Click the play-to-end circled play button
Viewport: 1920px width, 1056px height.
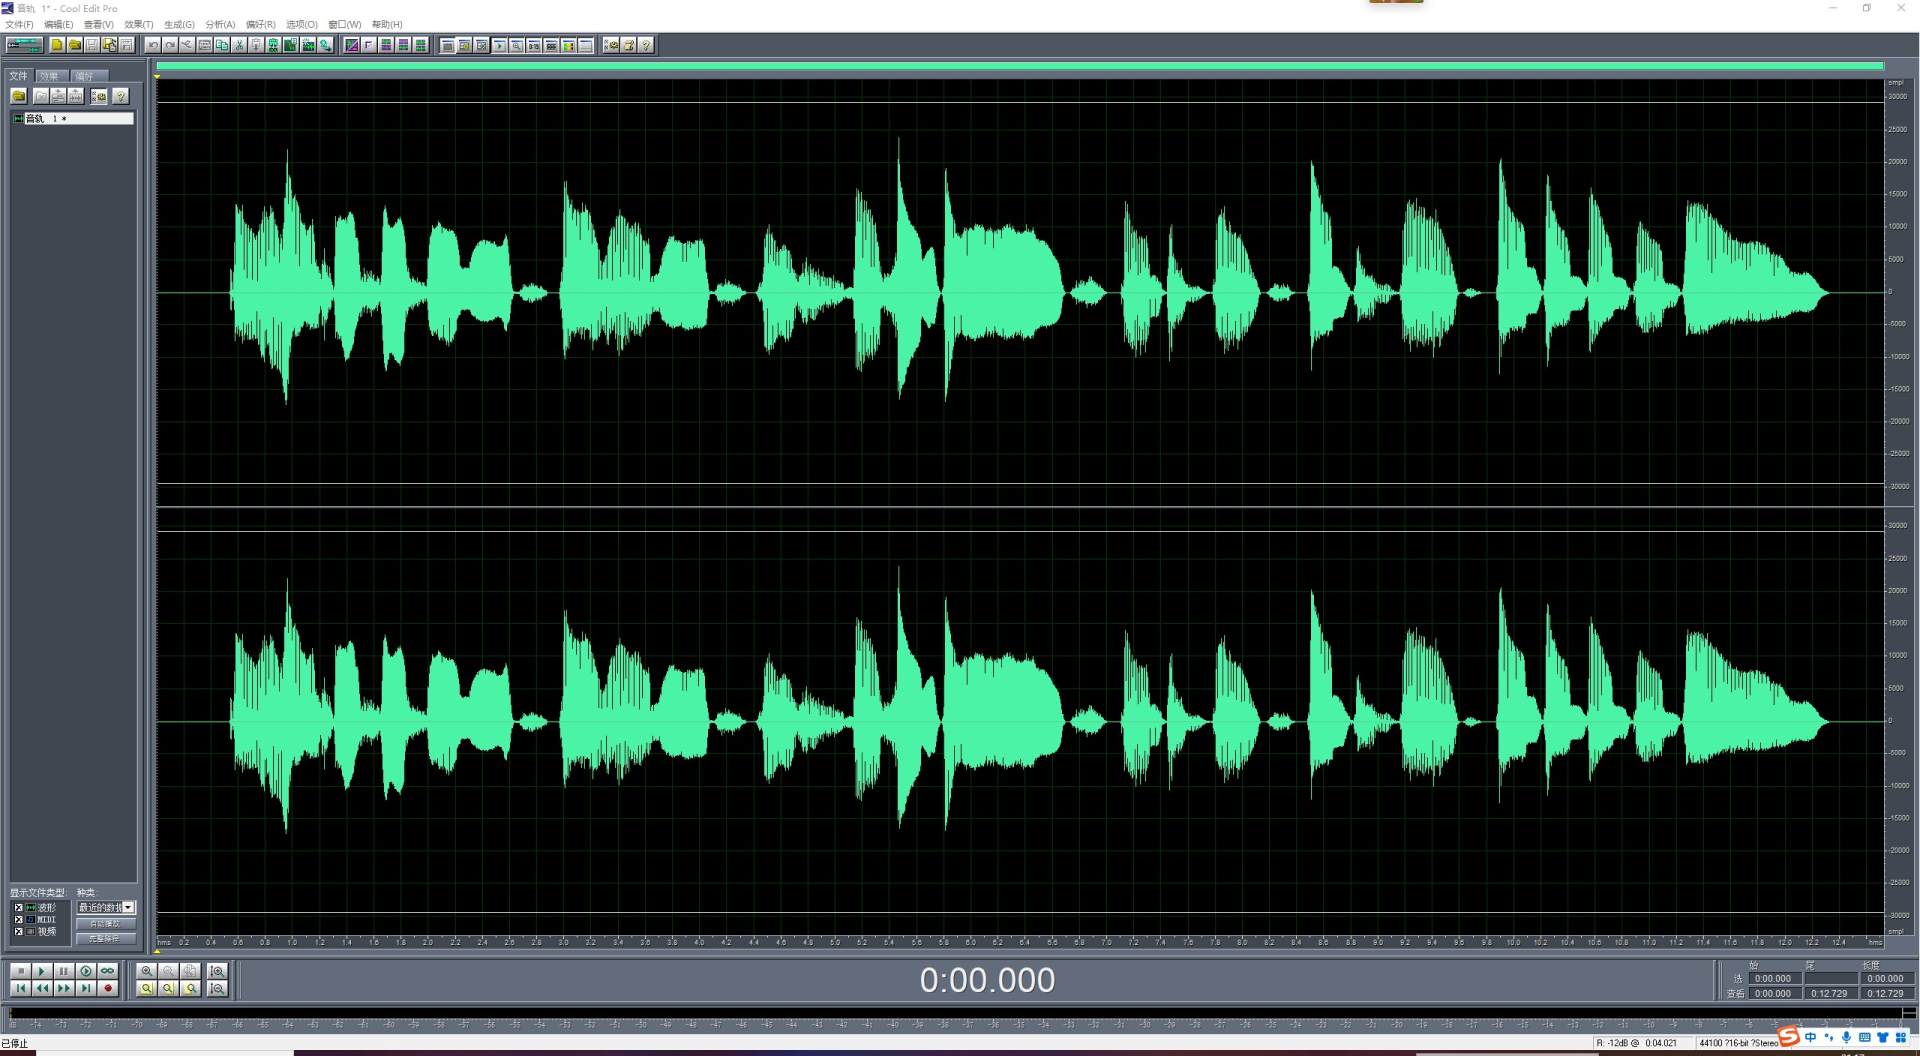click(86, 971)
